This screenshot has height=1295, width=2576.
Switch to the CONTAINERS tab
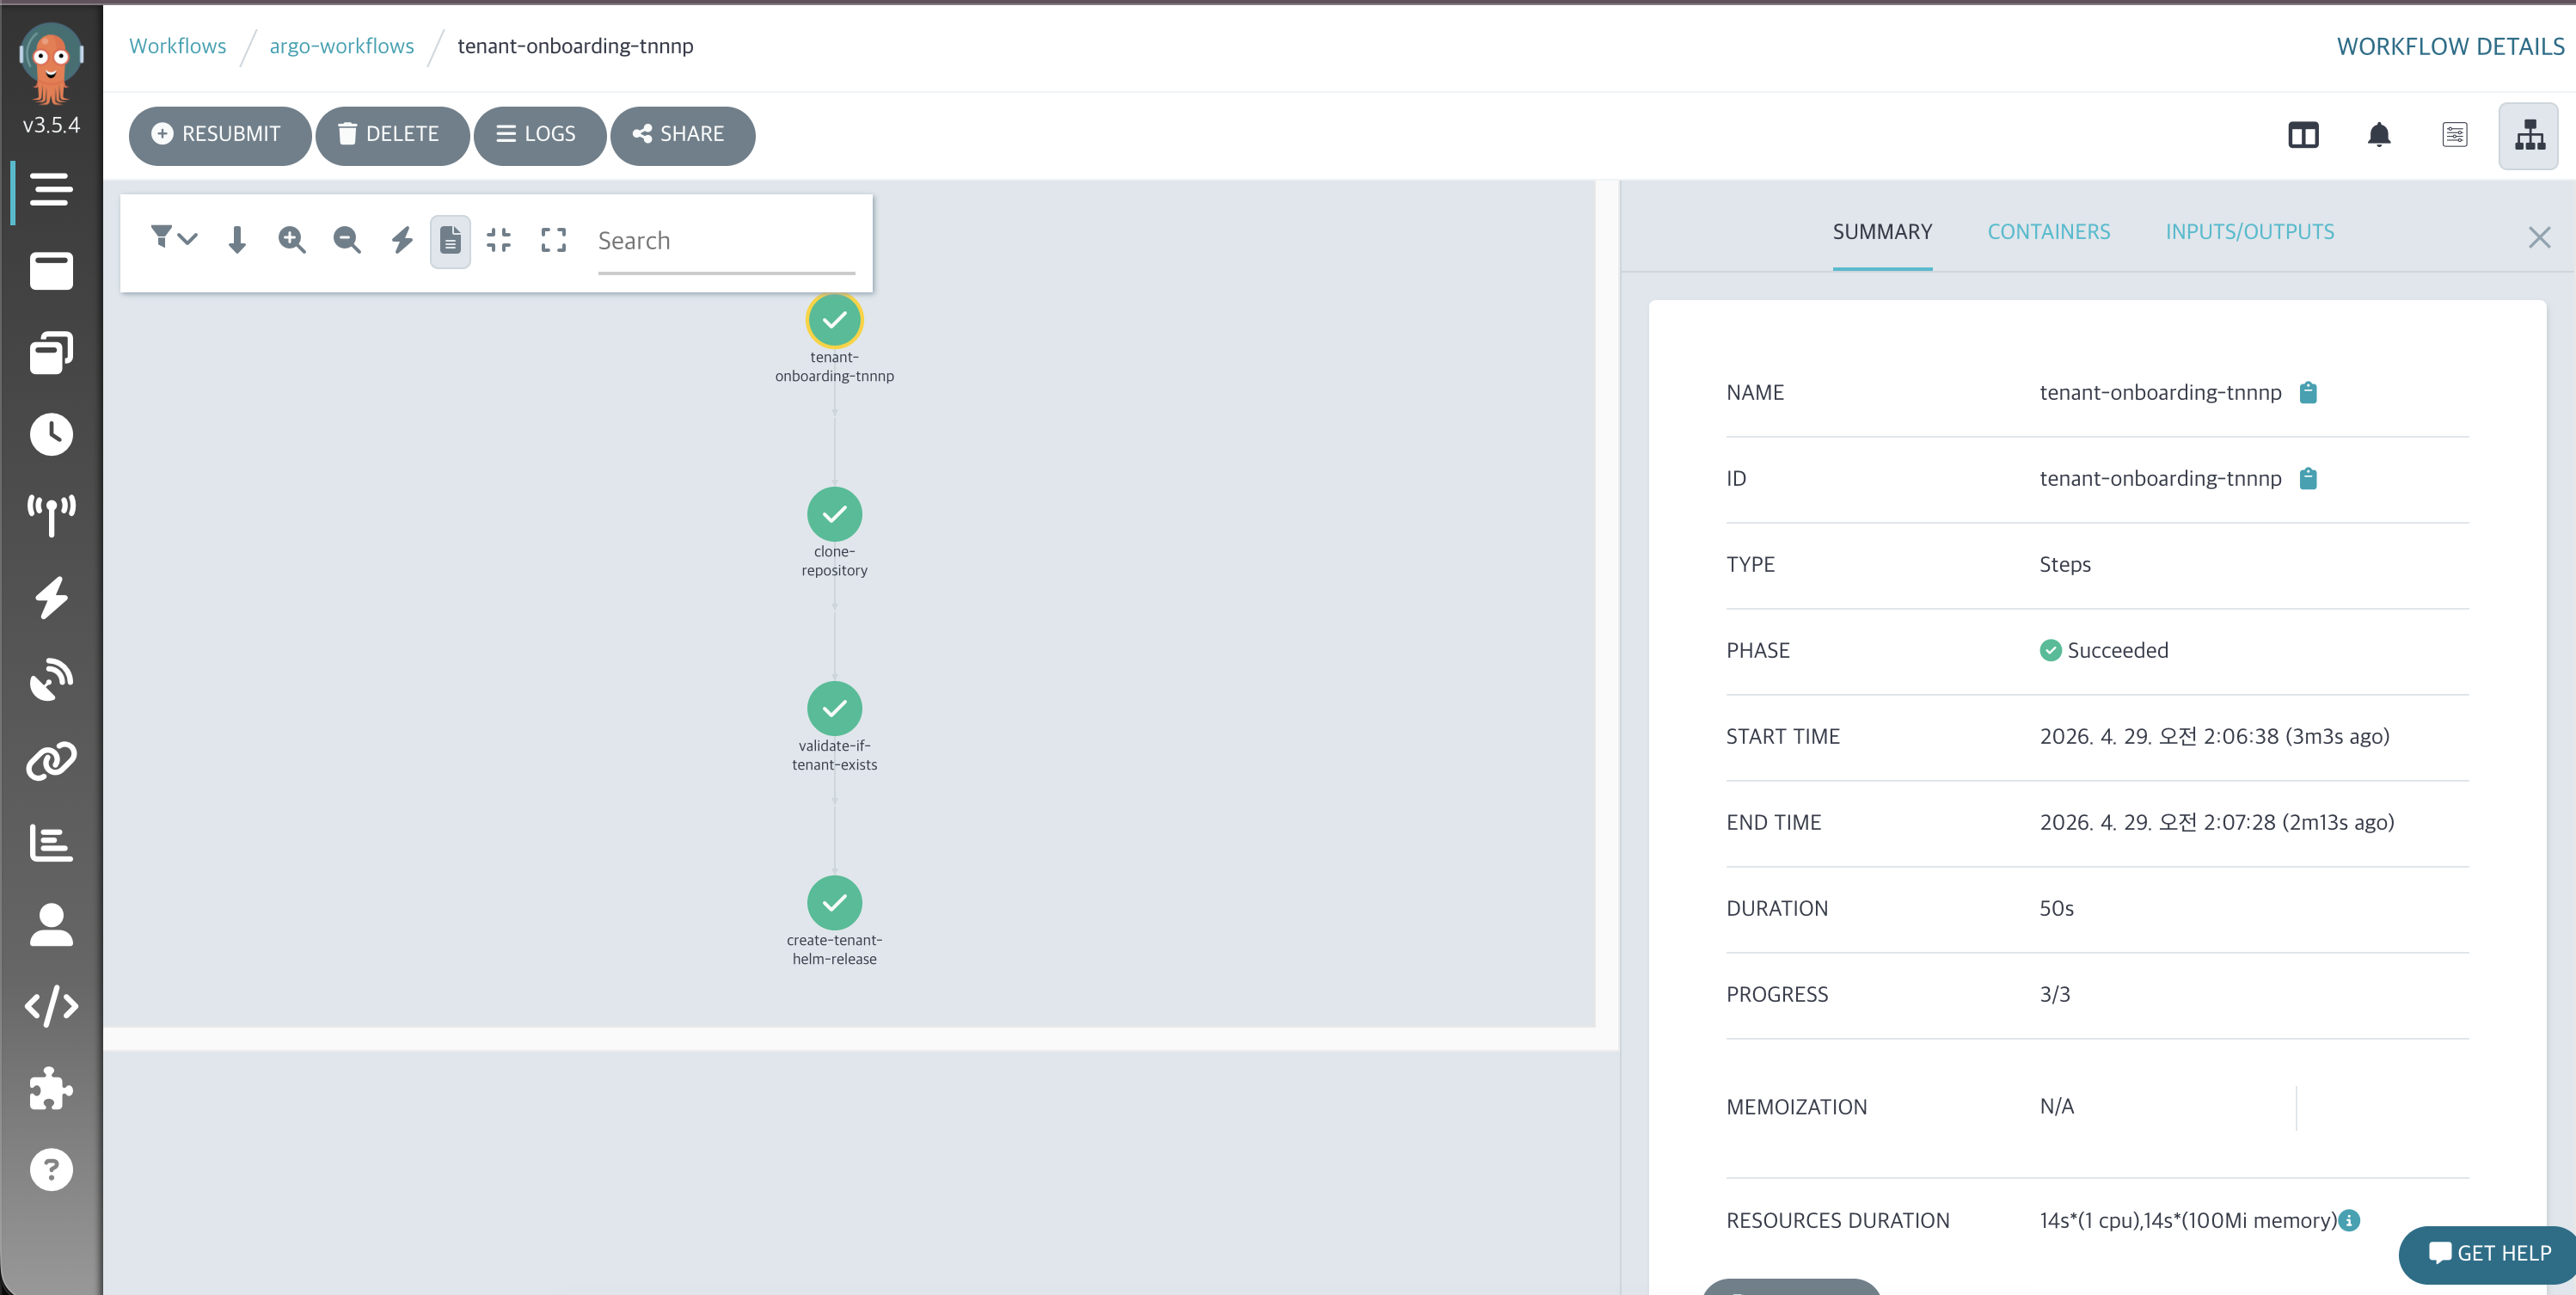[2048, 232]
